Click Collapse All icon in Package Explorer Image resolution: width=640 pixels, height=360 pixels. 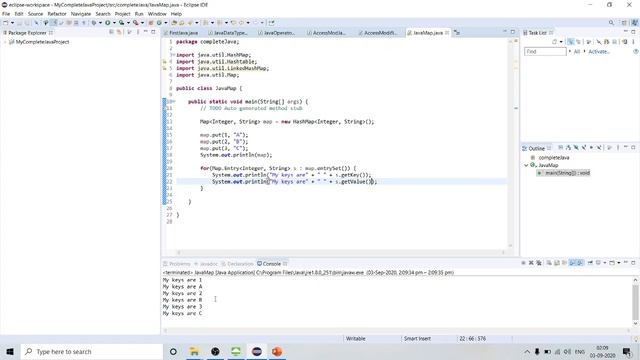(111, 32)
